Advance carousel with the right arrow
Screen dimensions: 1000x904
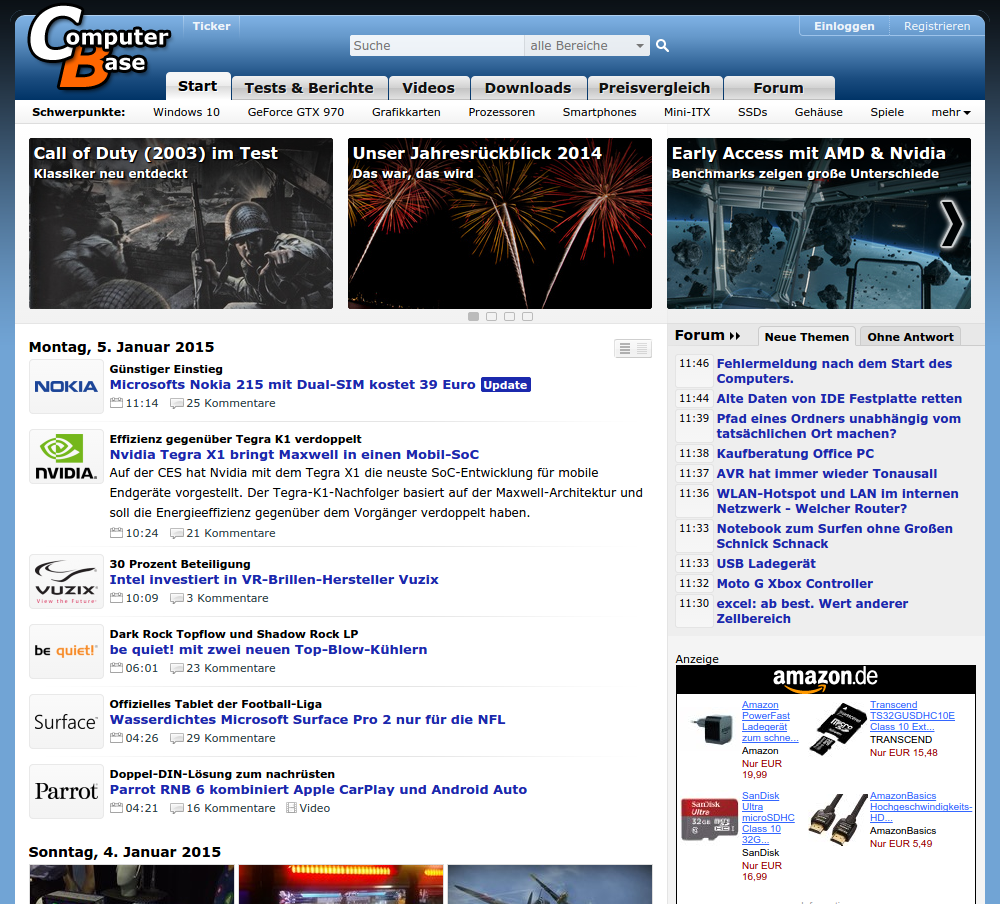click(951, 224)
